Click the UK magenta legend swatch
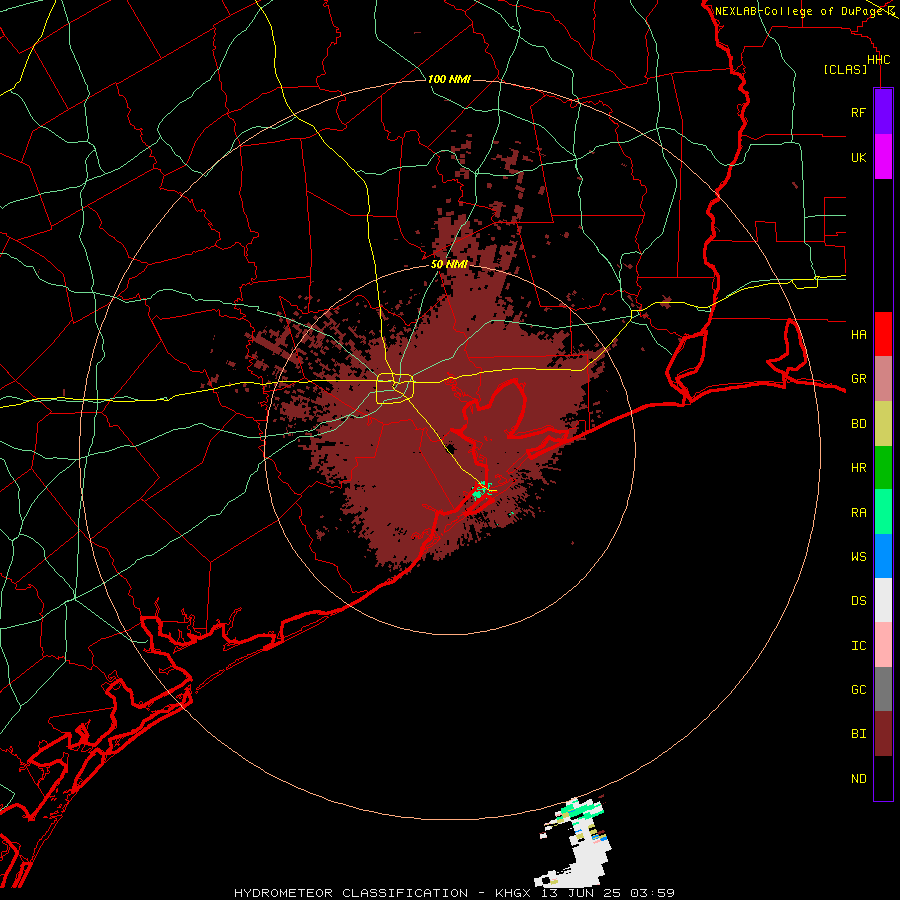 pyautogui.click(x=883, y=157)
